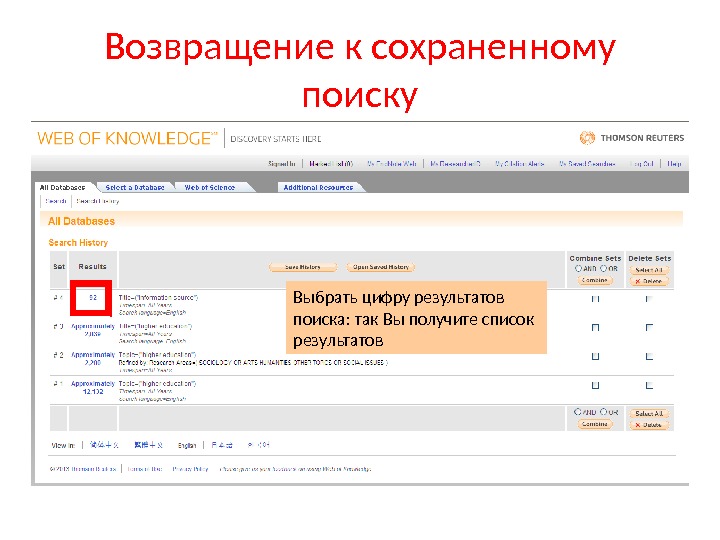Open My EndNote Web link
720x540 pixels.
point(392,163)
